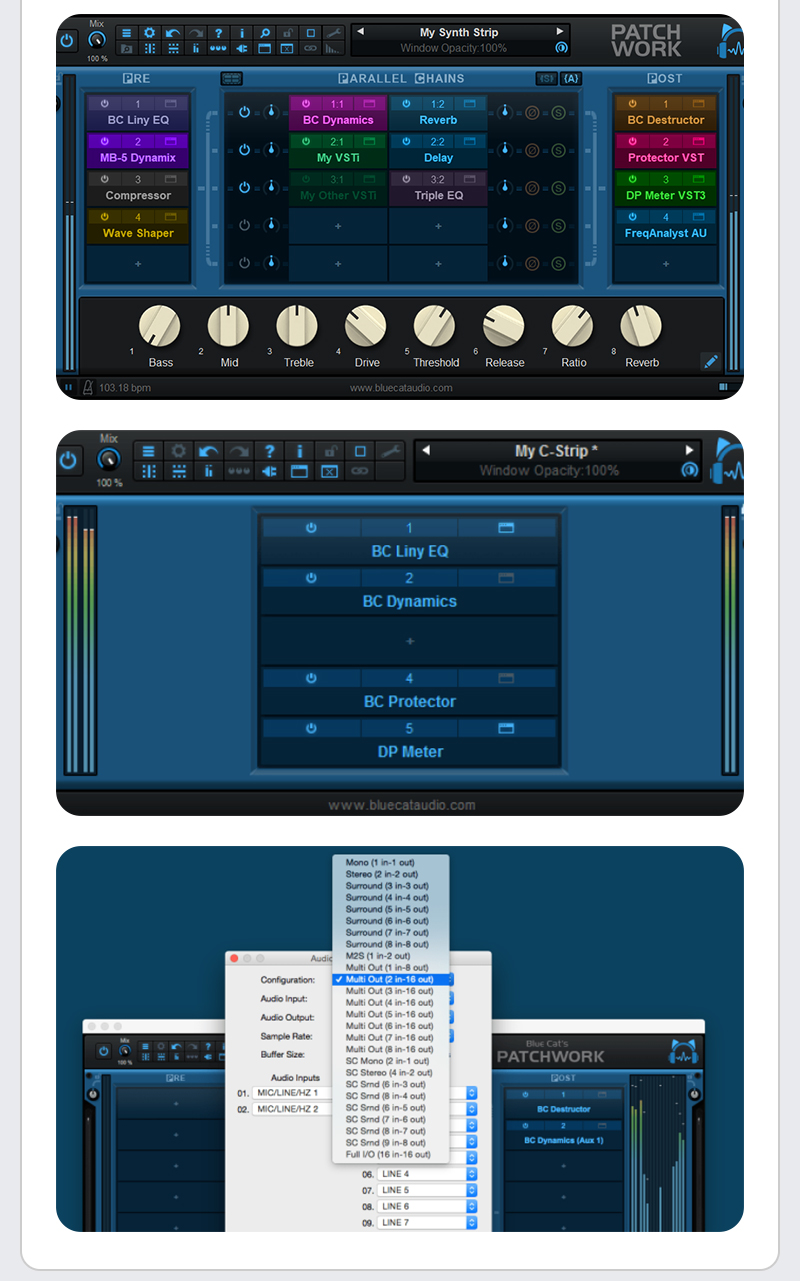800x1281 pixels.
Task: Open settings gear in My Synth Strip toolbar
Action: [150, 33]
